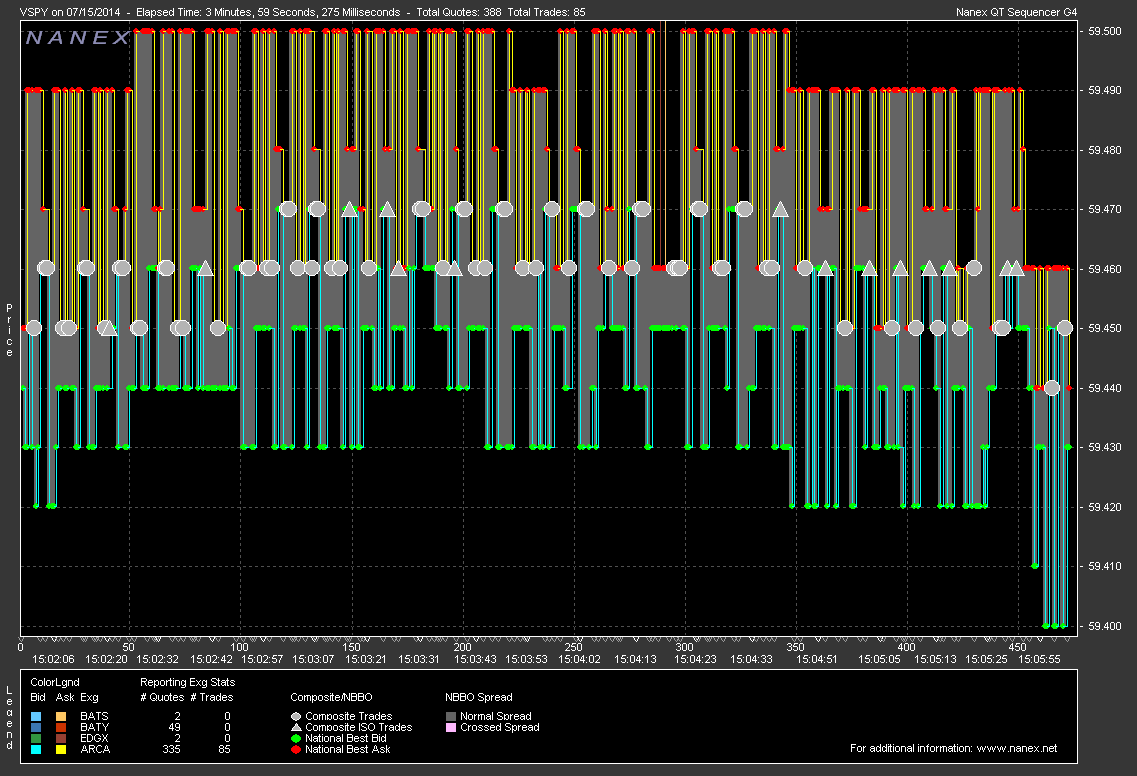The width and height of the screenshot is (1137, 776).
Task: Click the Composite Trades circle legend icon
Action: (296, 717)
